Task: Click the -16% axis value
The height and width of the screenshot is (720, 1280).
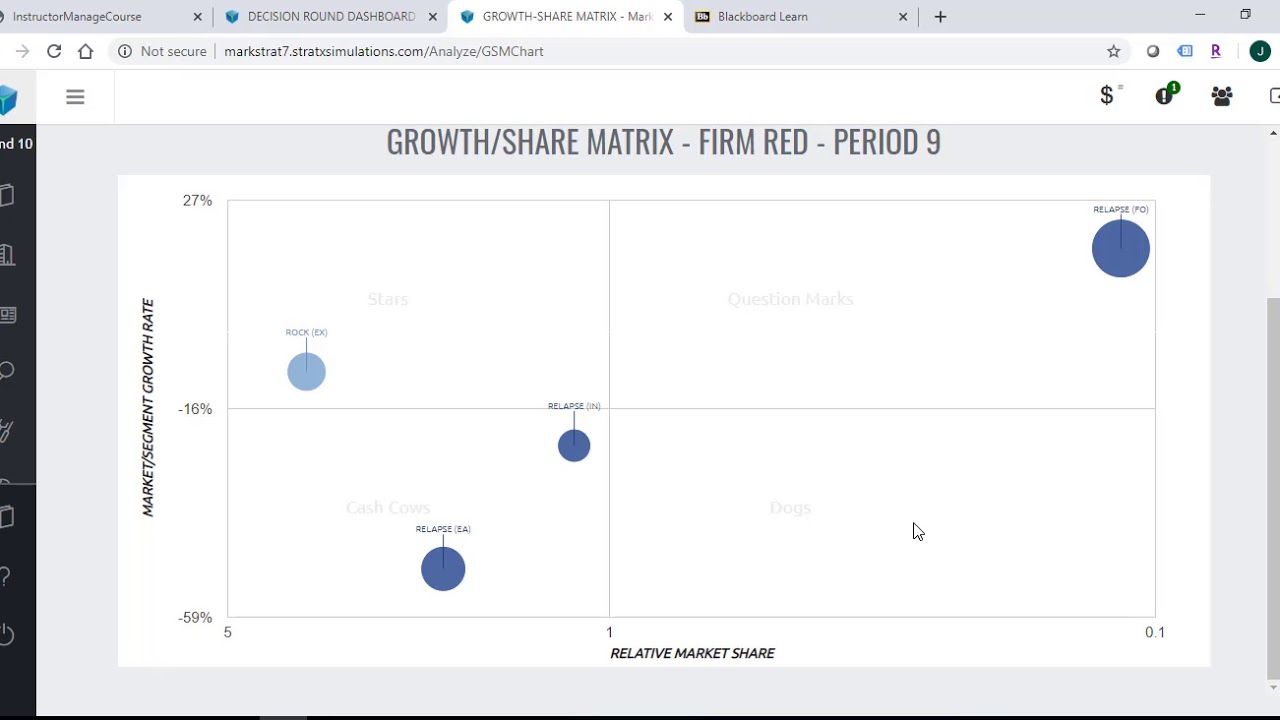Action: [195, 409]
